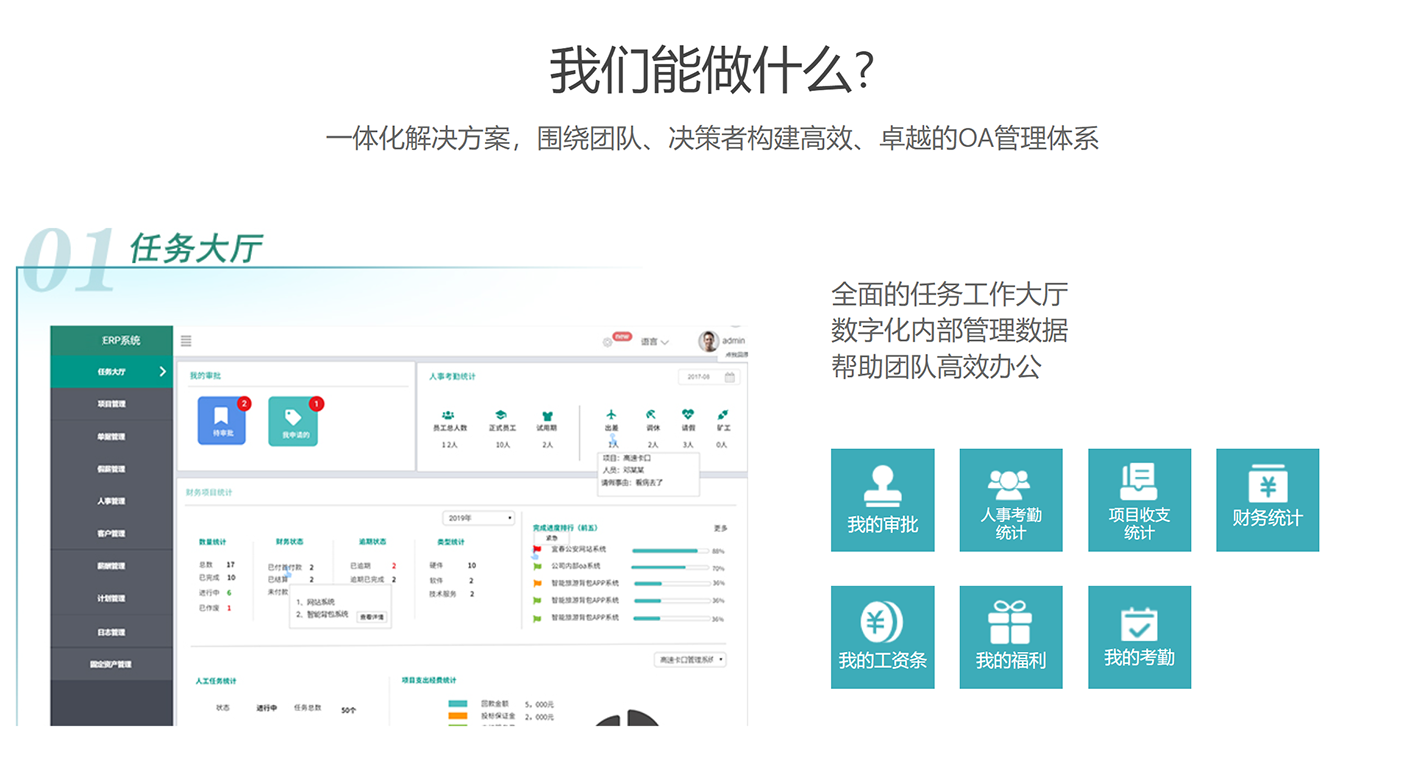
Task: Open the 我的审批 stamp tile
Action: click(x=882, y=500)
